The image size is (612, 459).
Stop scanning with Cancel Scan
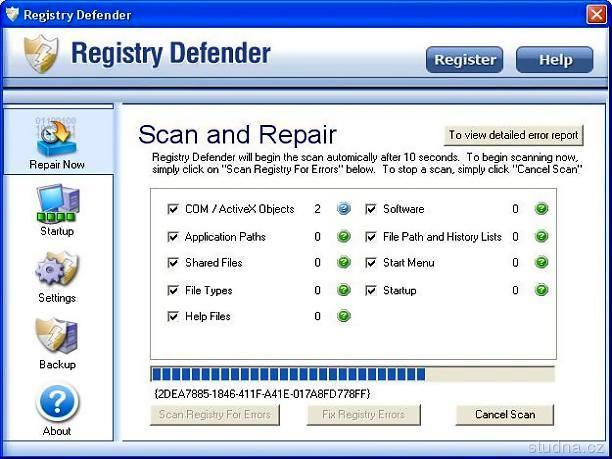pyautogui.click(x=505, y=415)
